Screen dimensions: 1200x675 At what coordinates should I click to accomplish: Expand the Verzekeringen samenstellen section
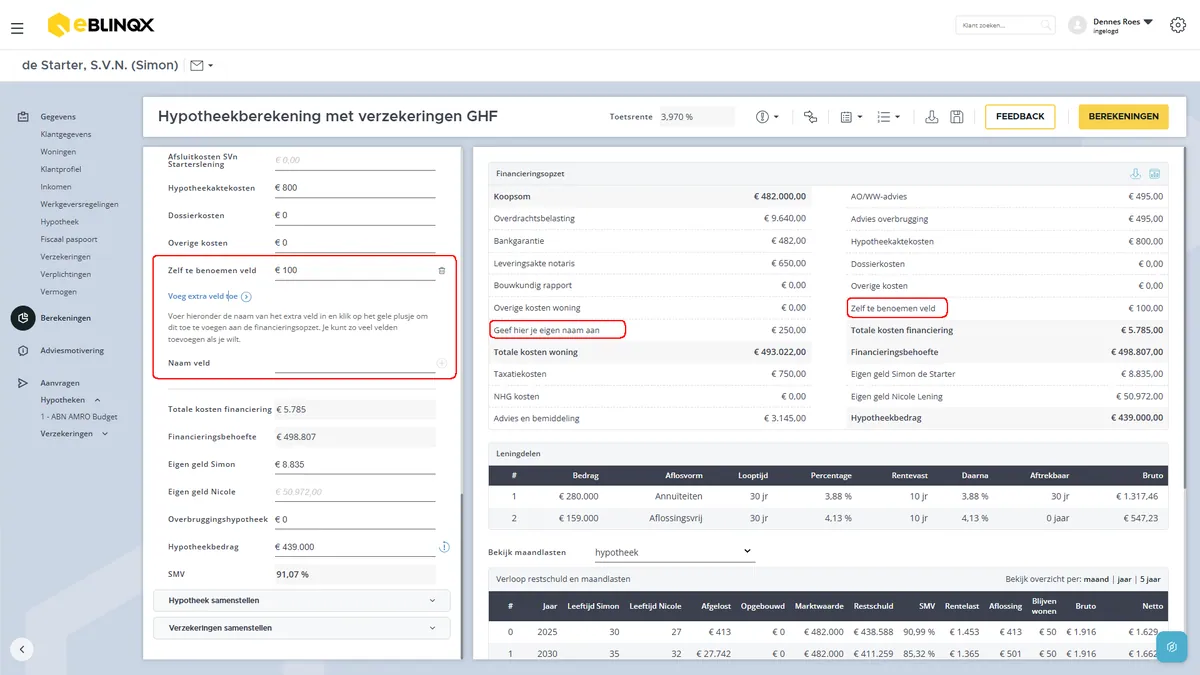(302, 628)
